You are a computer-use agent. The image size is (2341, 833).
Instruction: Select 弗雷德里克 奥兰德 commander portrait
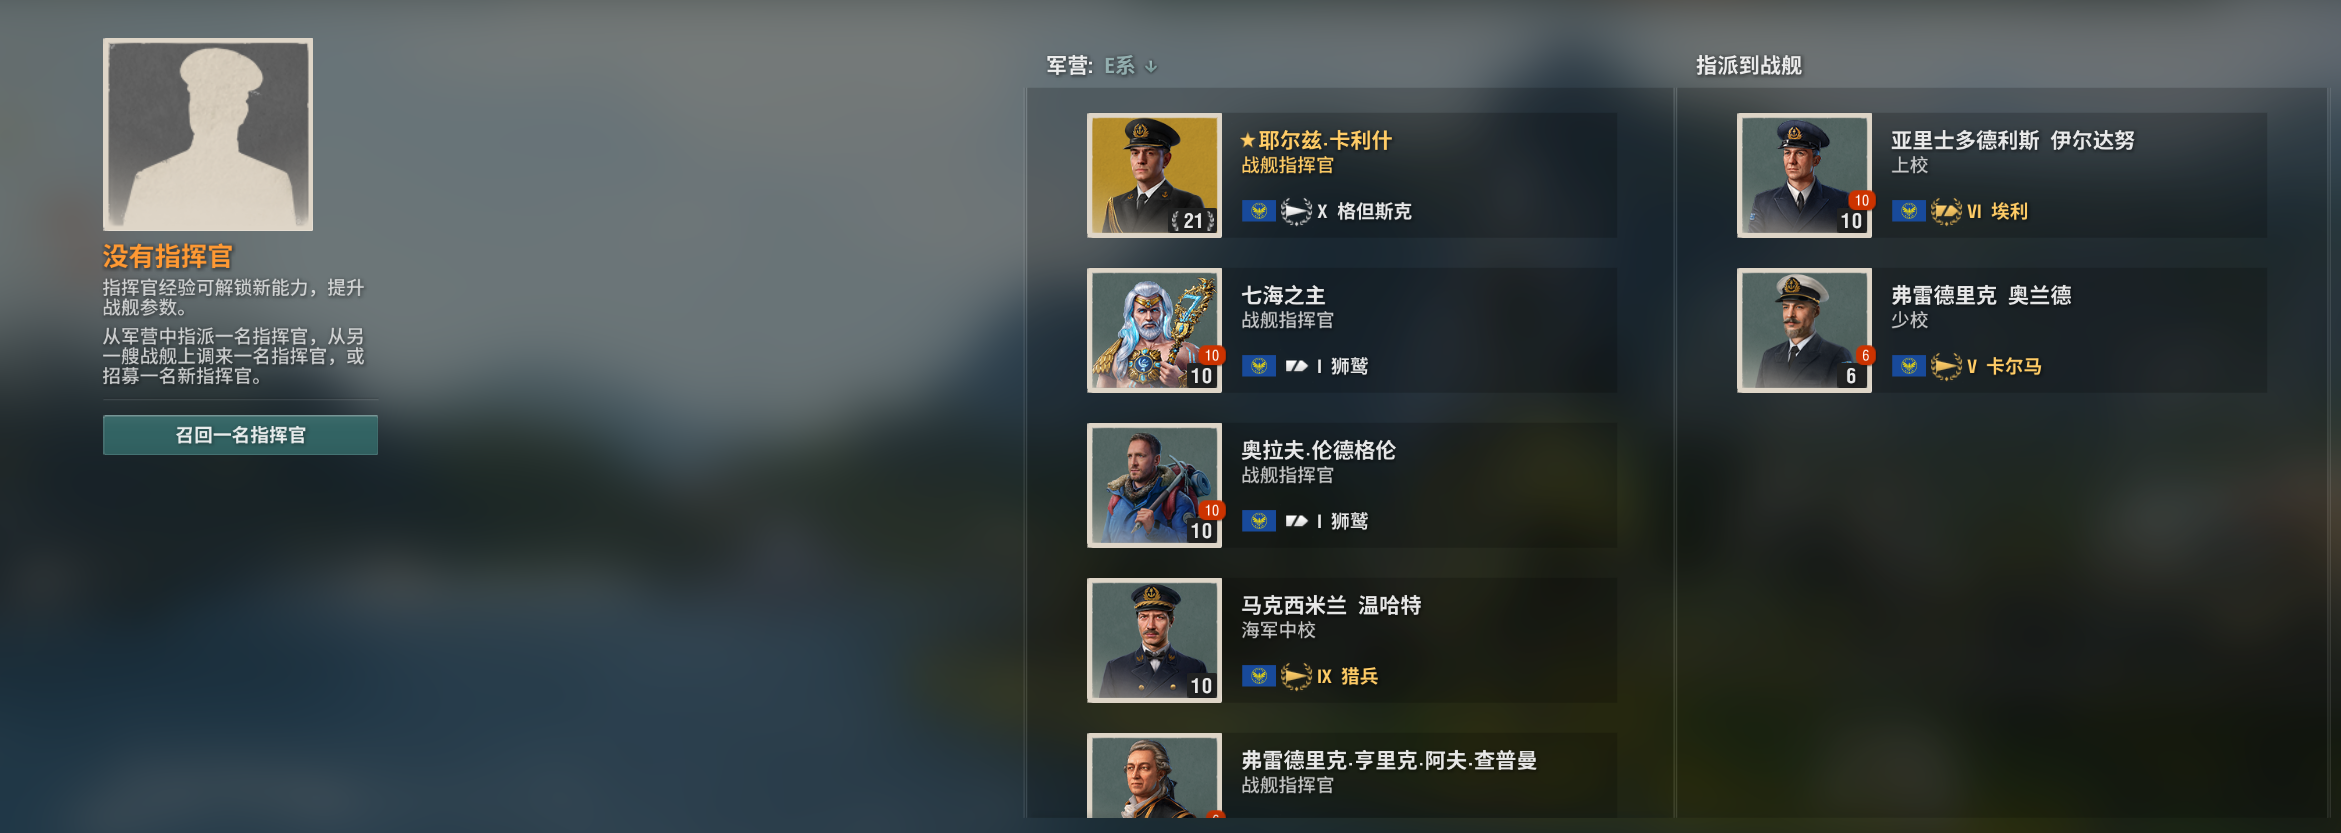[1804, 330]
